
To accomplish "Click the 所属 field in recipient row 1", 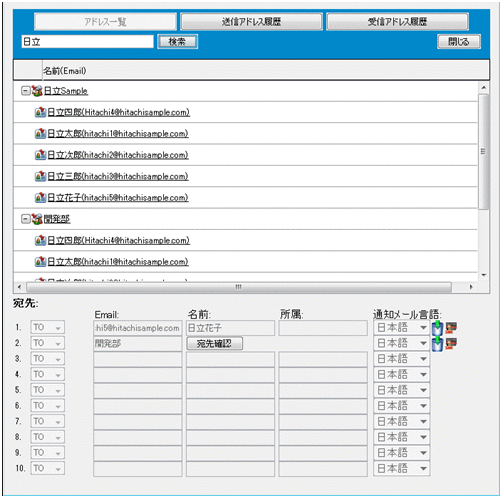I will point(323,328).
